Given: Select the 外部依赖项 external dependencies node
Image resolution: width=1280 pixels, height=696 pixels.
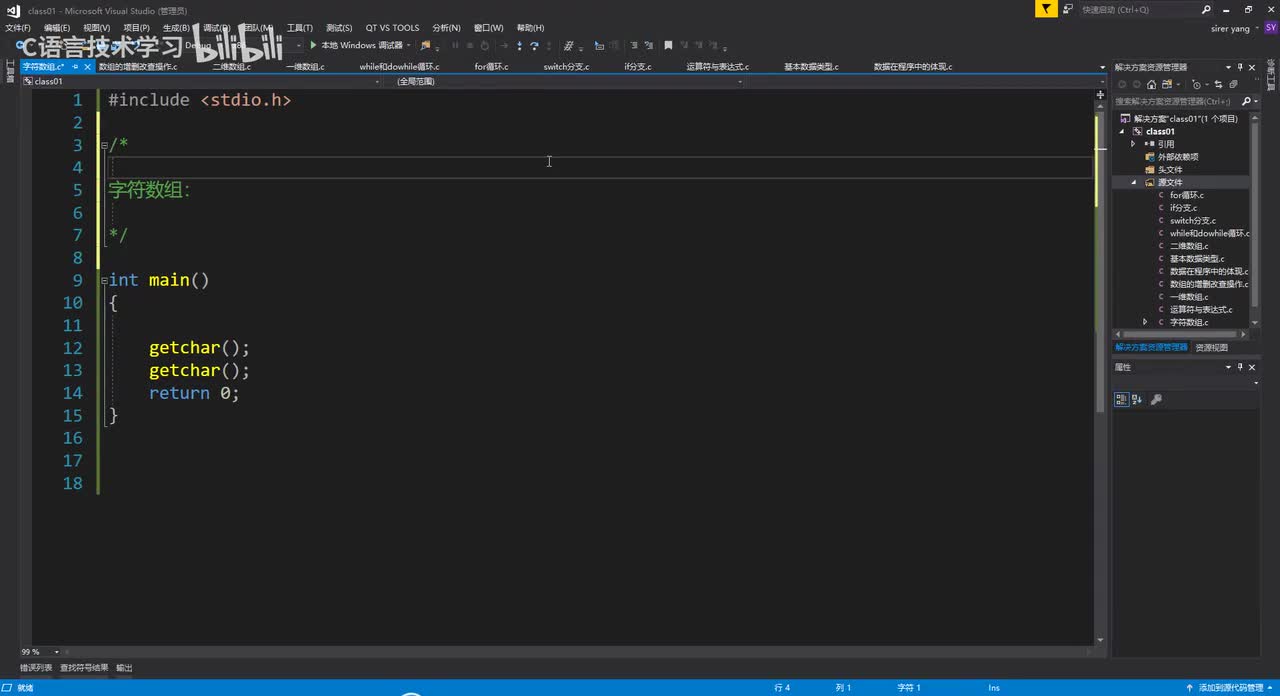Looking at the screenshot, I should coord(1178,157).
